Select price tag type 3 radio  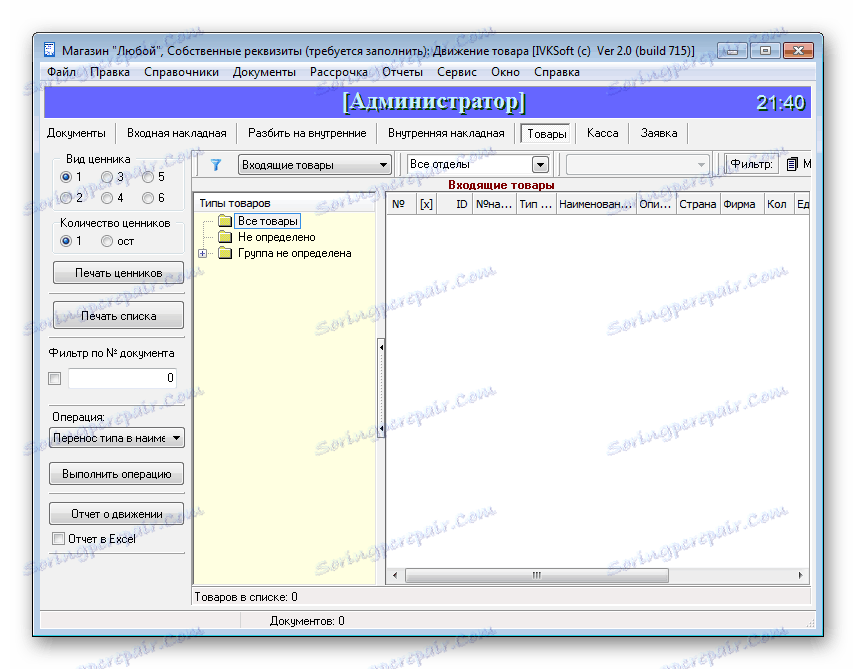(107, 177)
